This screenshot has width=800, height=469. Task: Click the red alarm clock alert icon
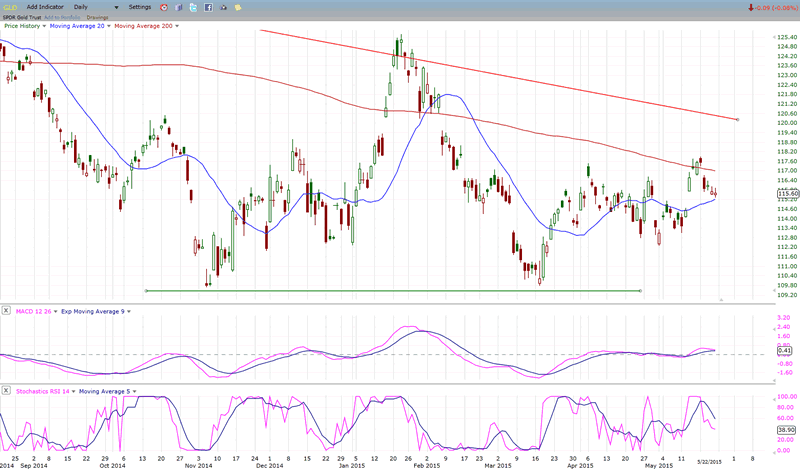[x=164, y=8]
